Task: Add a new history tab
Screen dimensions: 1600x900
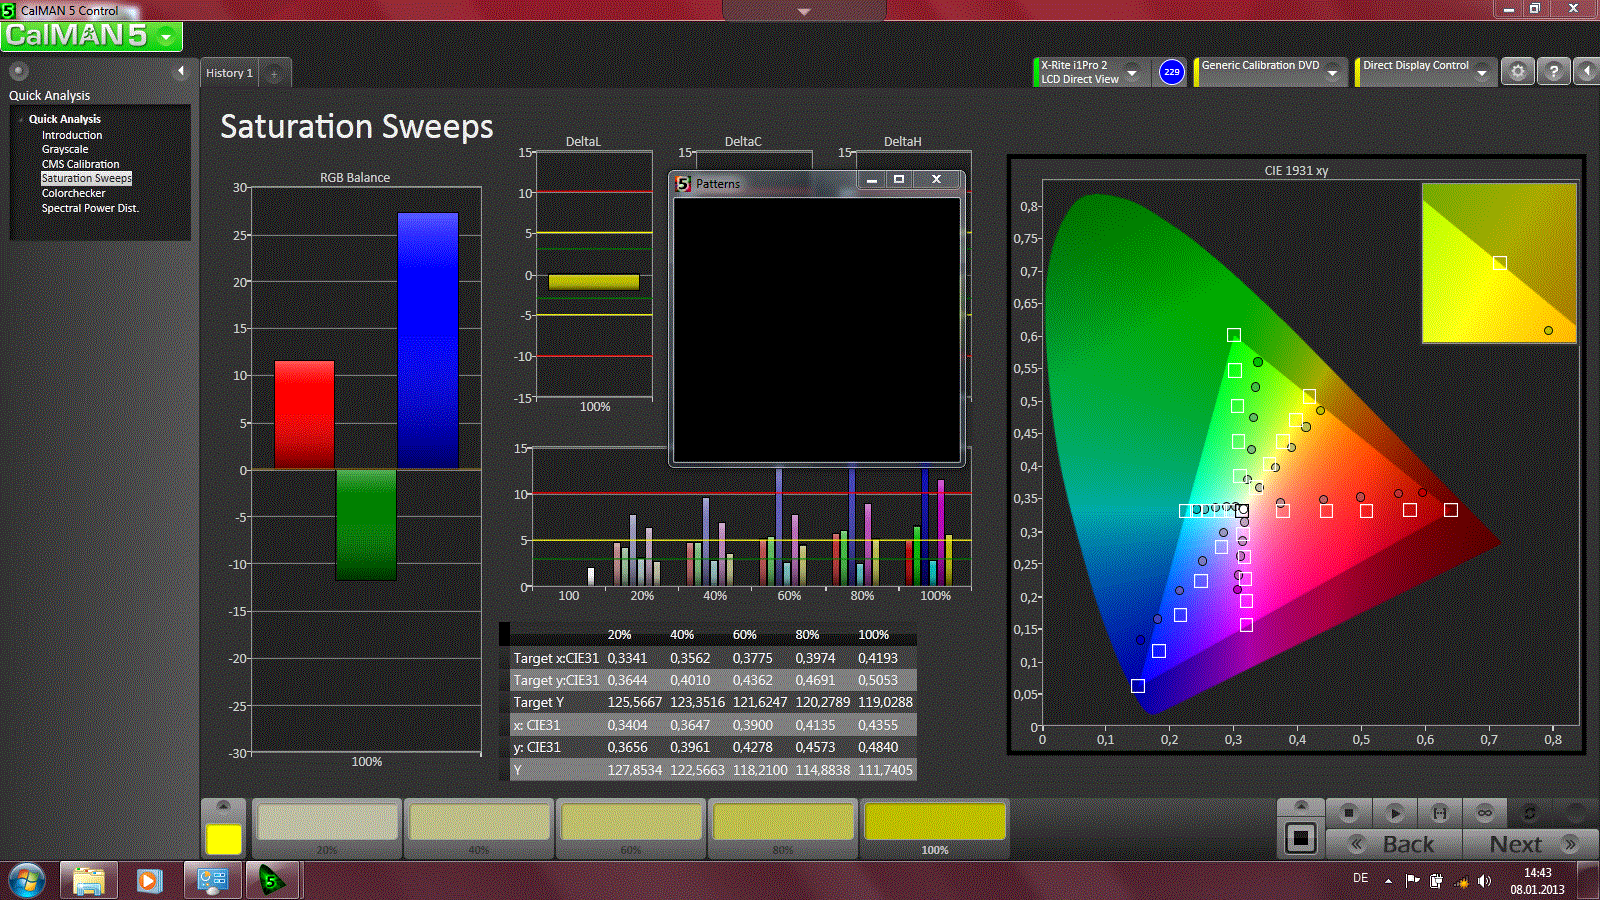Action: [x=274, y=73]
